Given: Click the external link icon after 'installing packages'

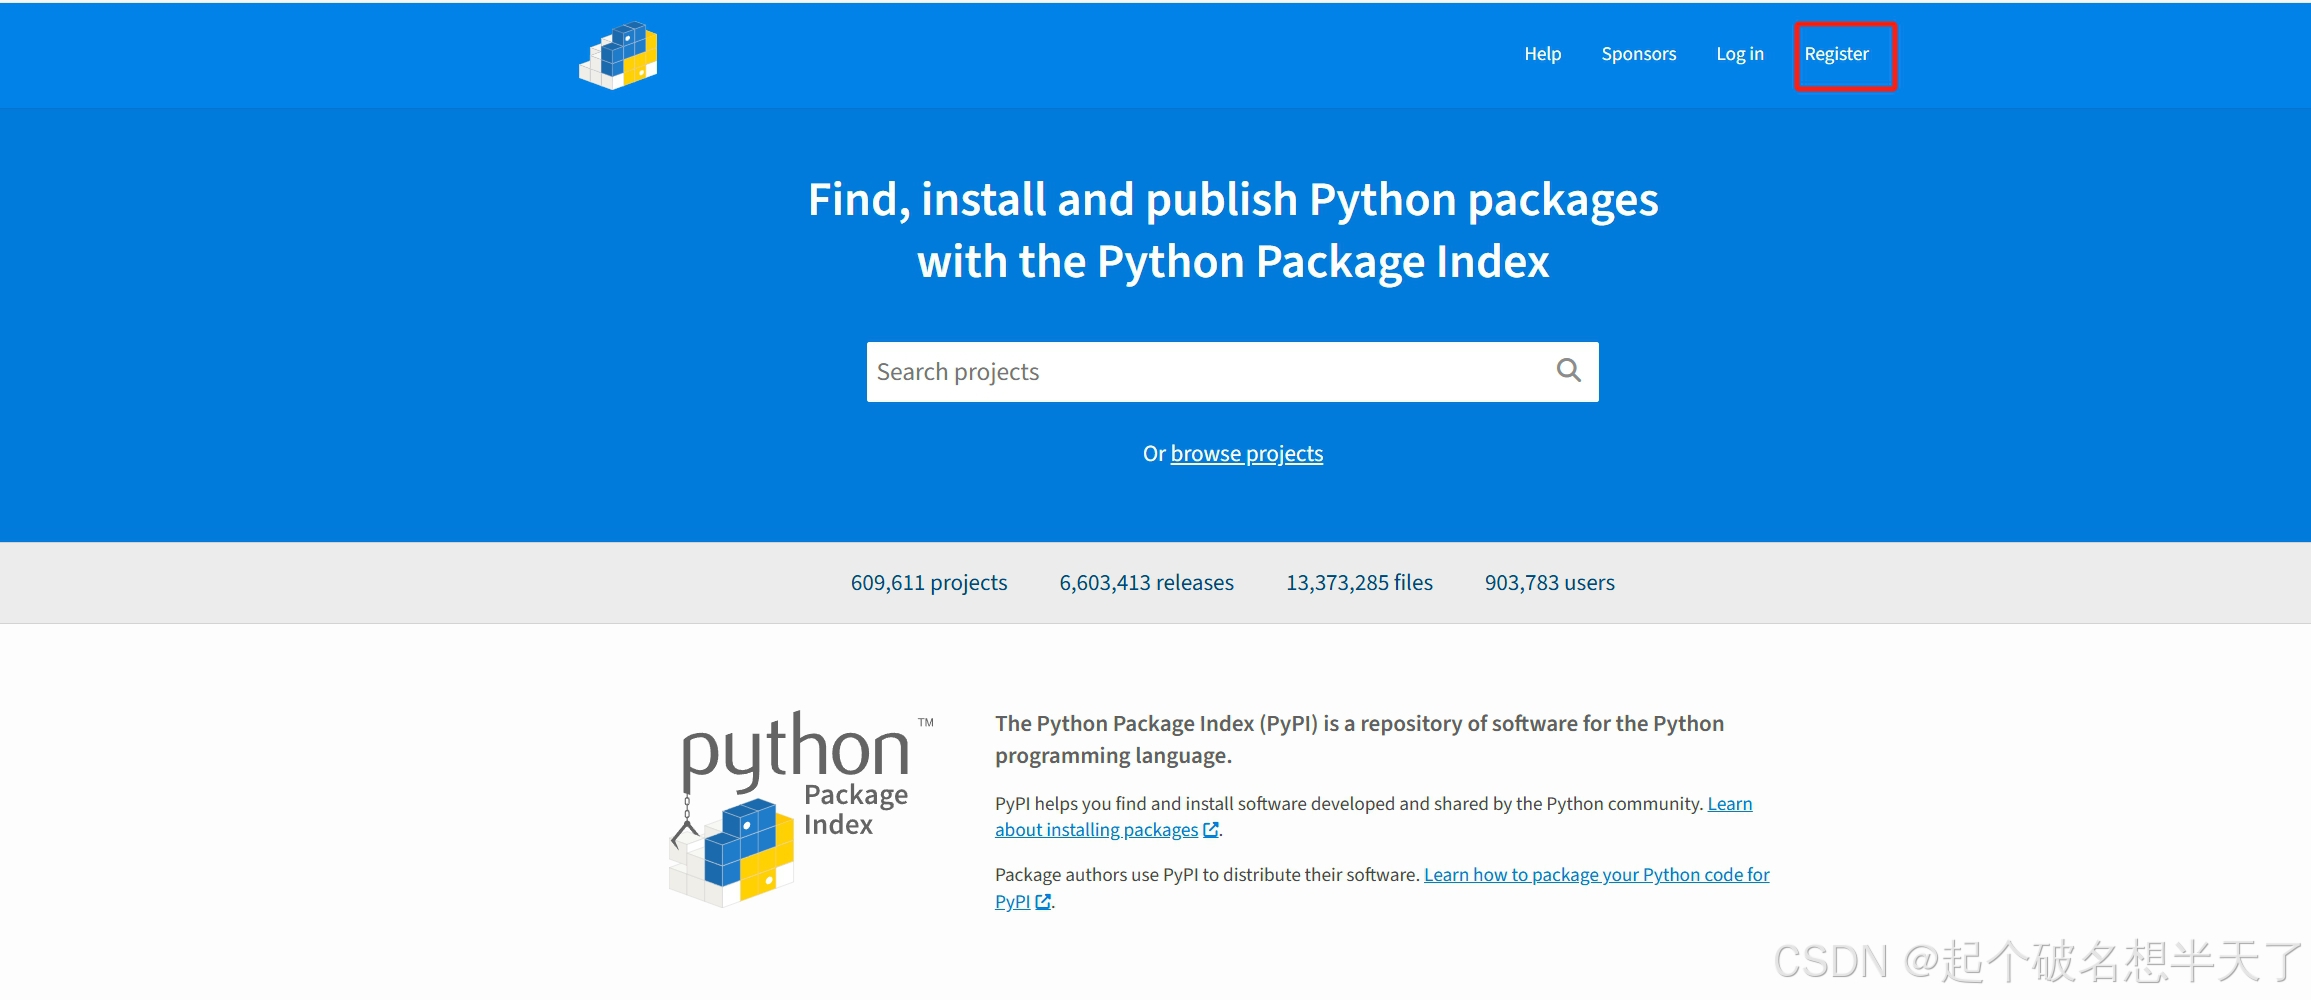Looking at the screenshot, I should point(1210,830).
